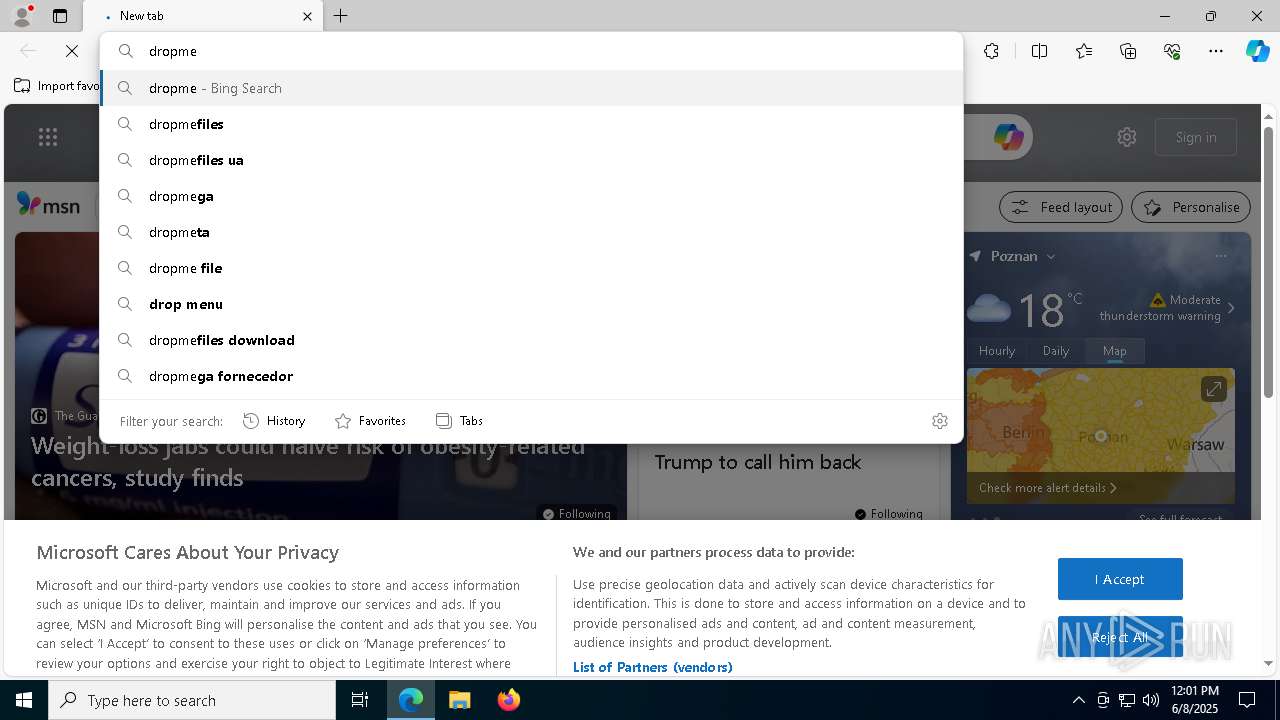Toggle the split screen icon
The height and width of the screenshot is (720, 1280).
[x=1039, y=51]
